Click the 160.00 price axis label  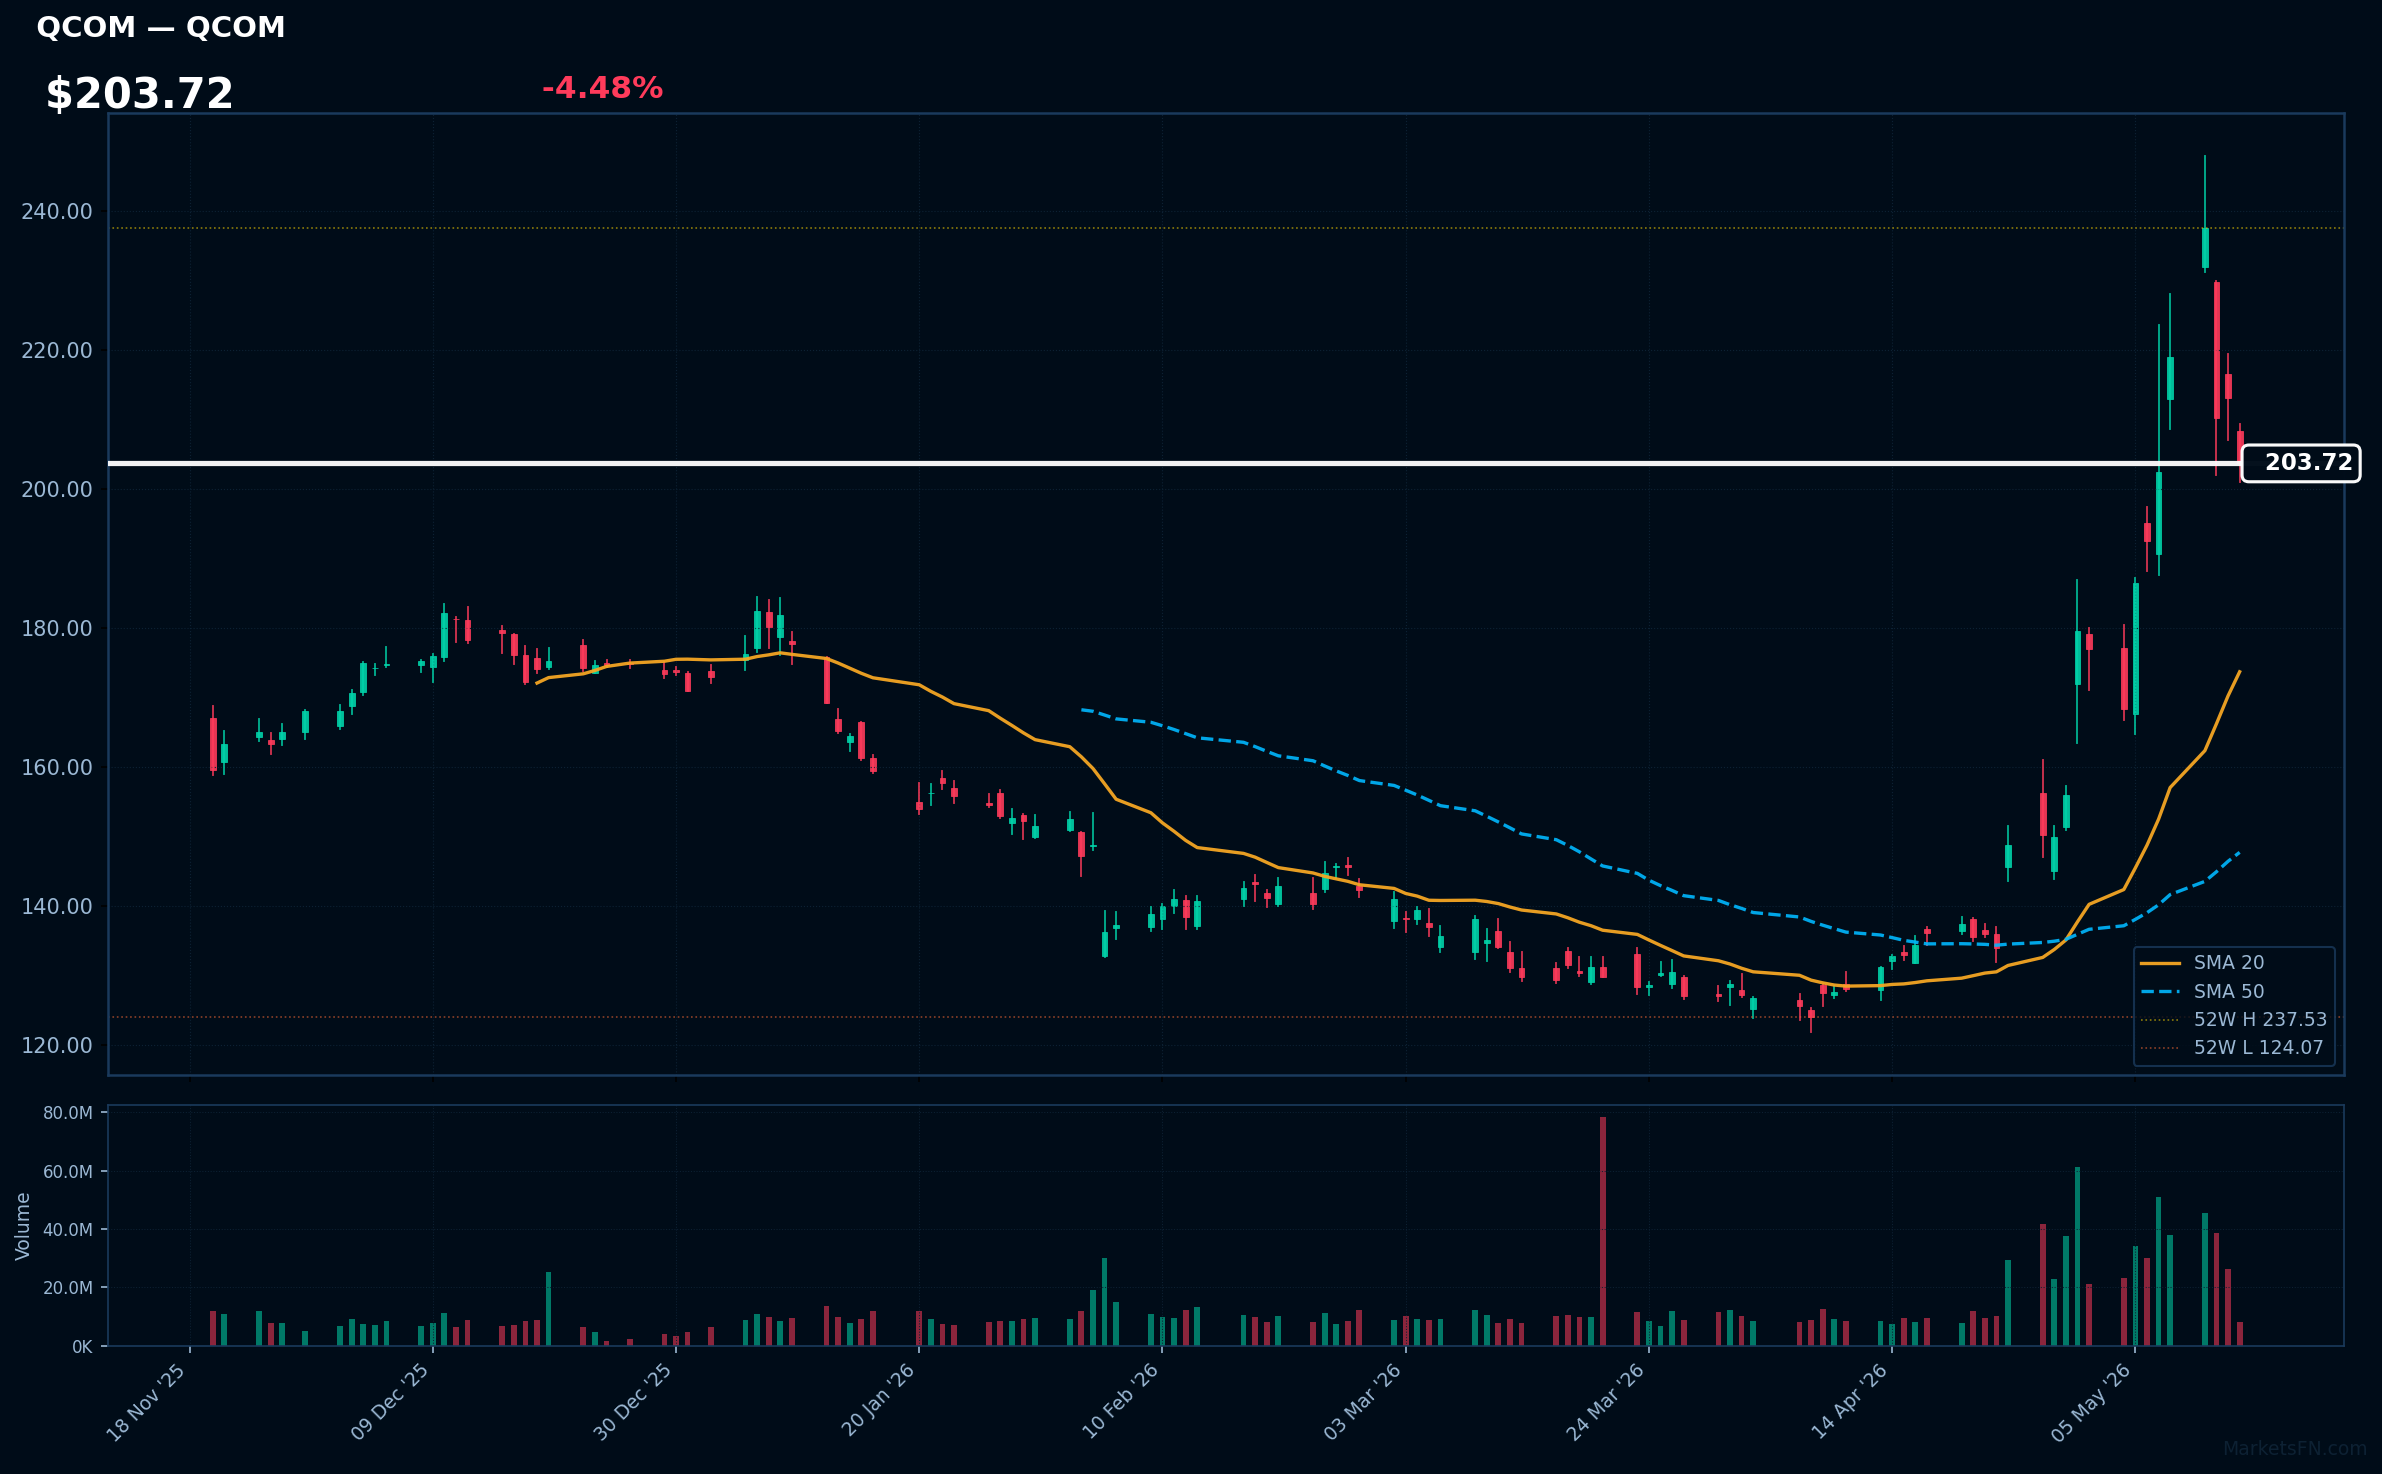click(x=56, y=768)
